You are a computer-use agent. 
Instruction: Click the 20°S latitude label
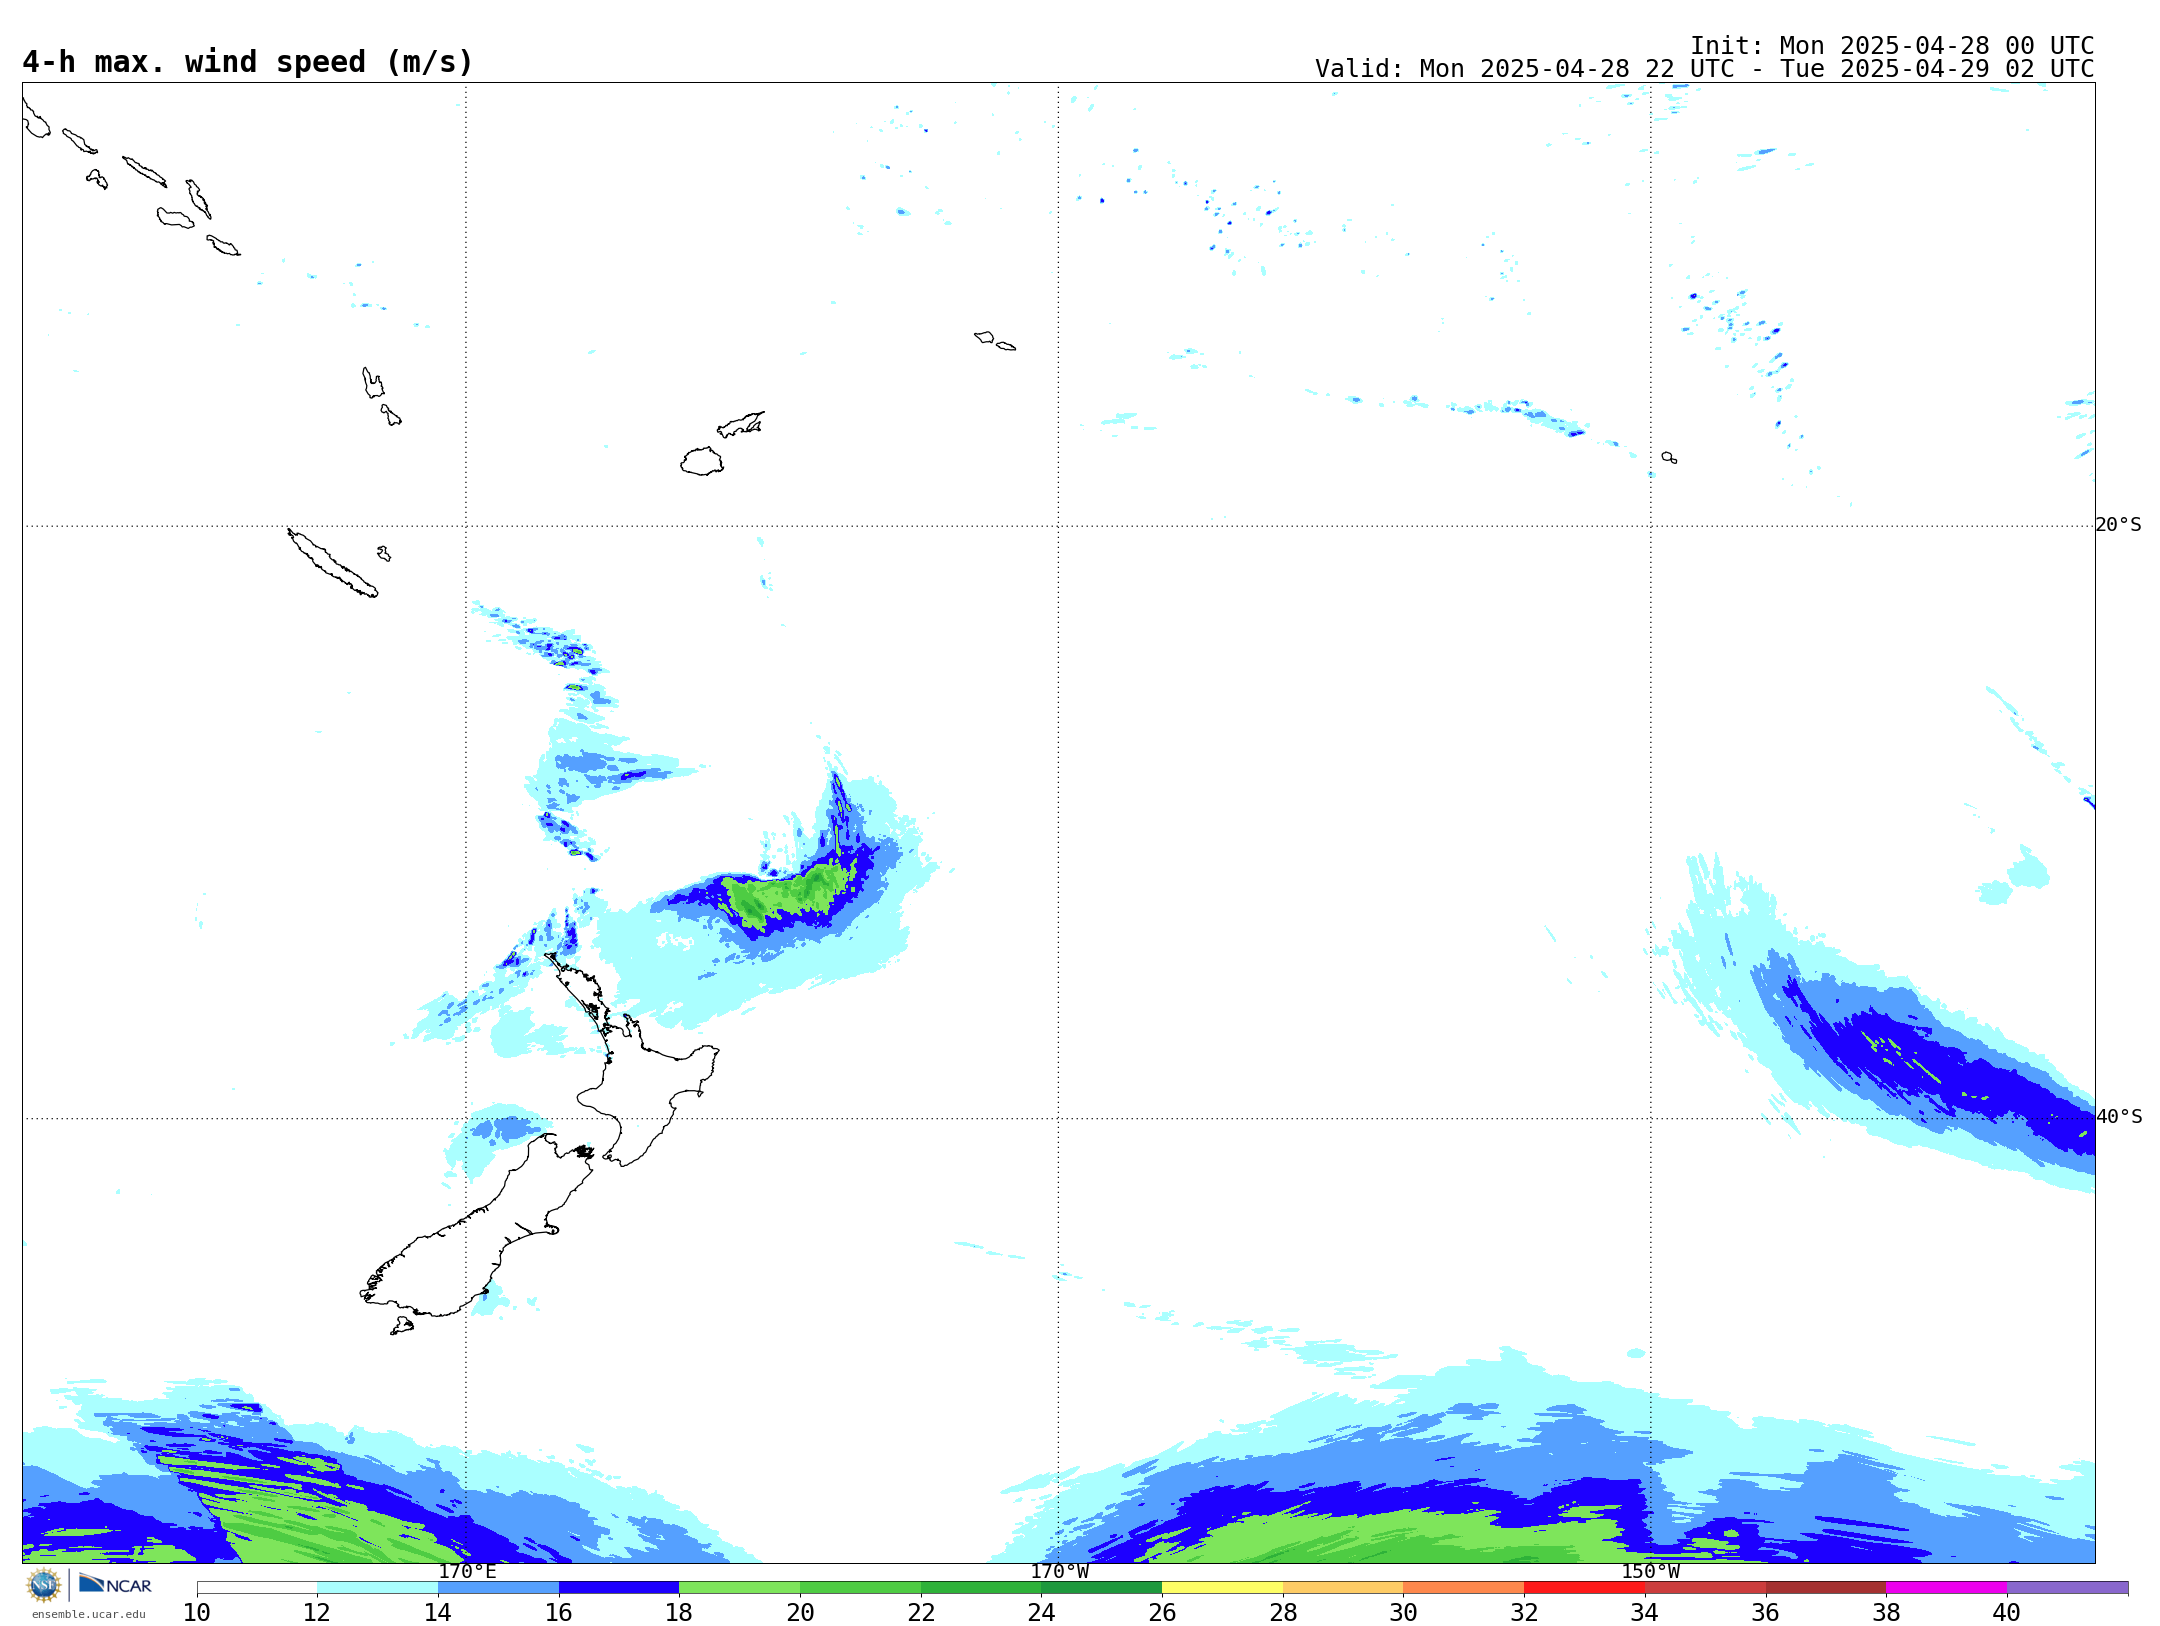click(2118, 525)
